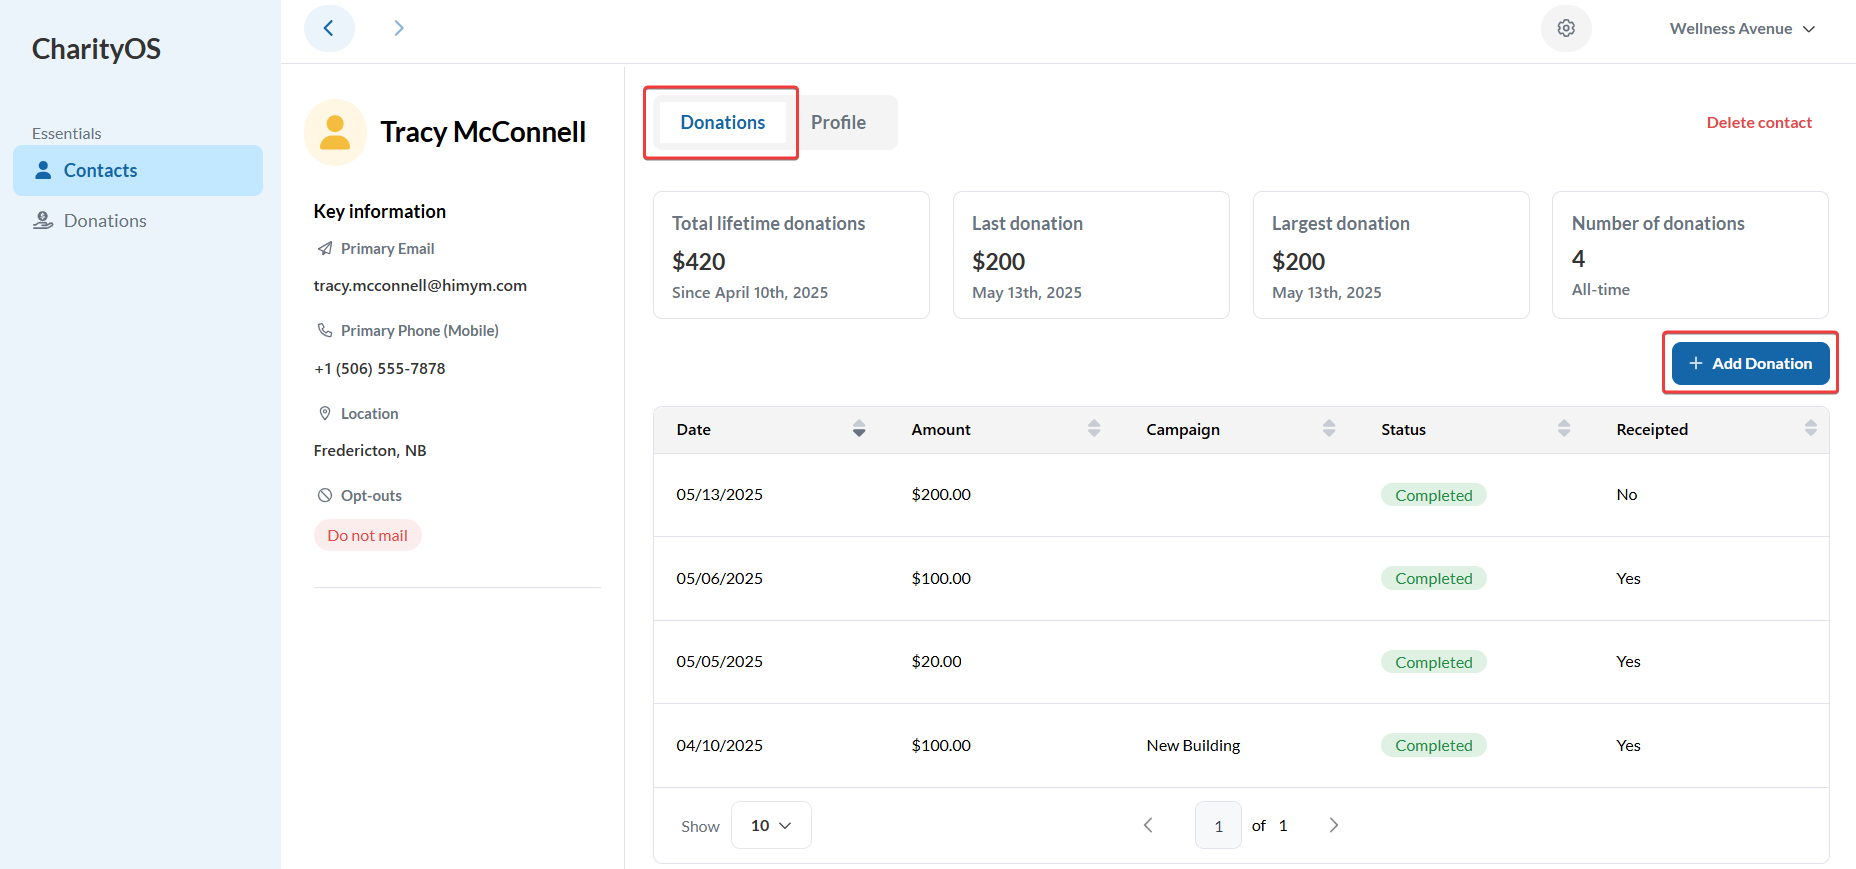Open Donations in the sidebar
The image size is (1856, 869).
click(x=105, y=221)
